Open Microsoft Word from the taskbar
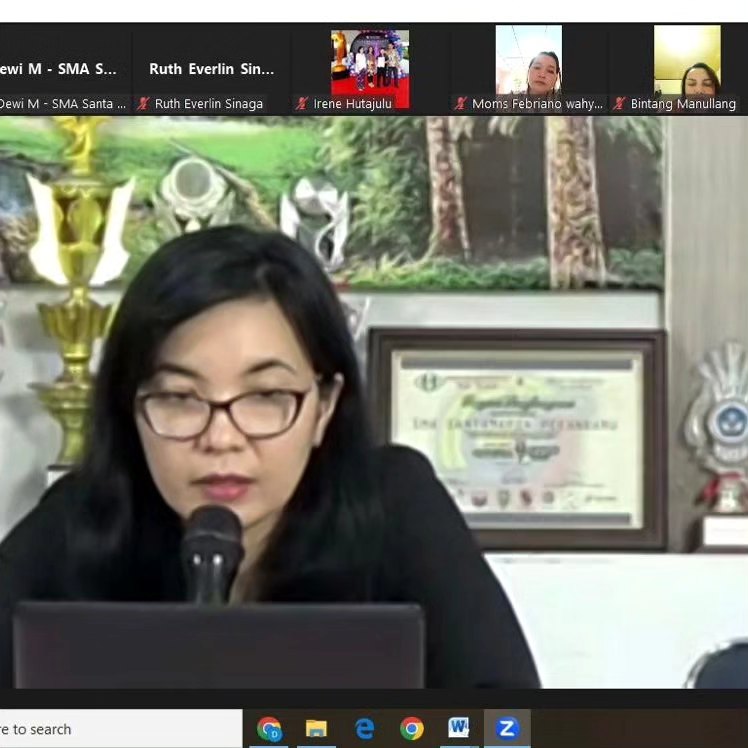 coord(459,729)
